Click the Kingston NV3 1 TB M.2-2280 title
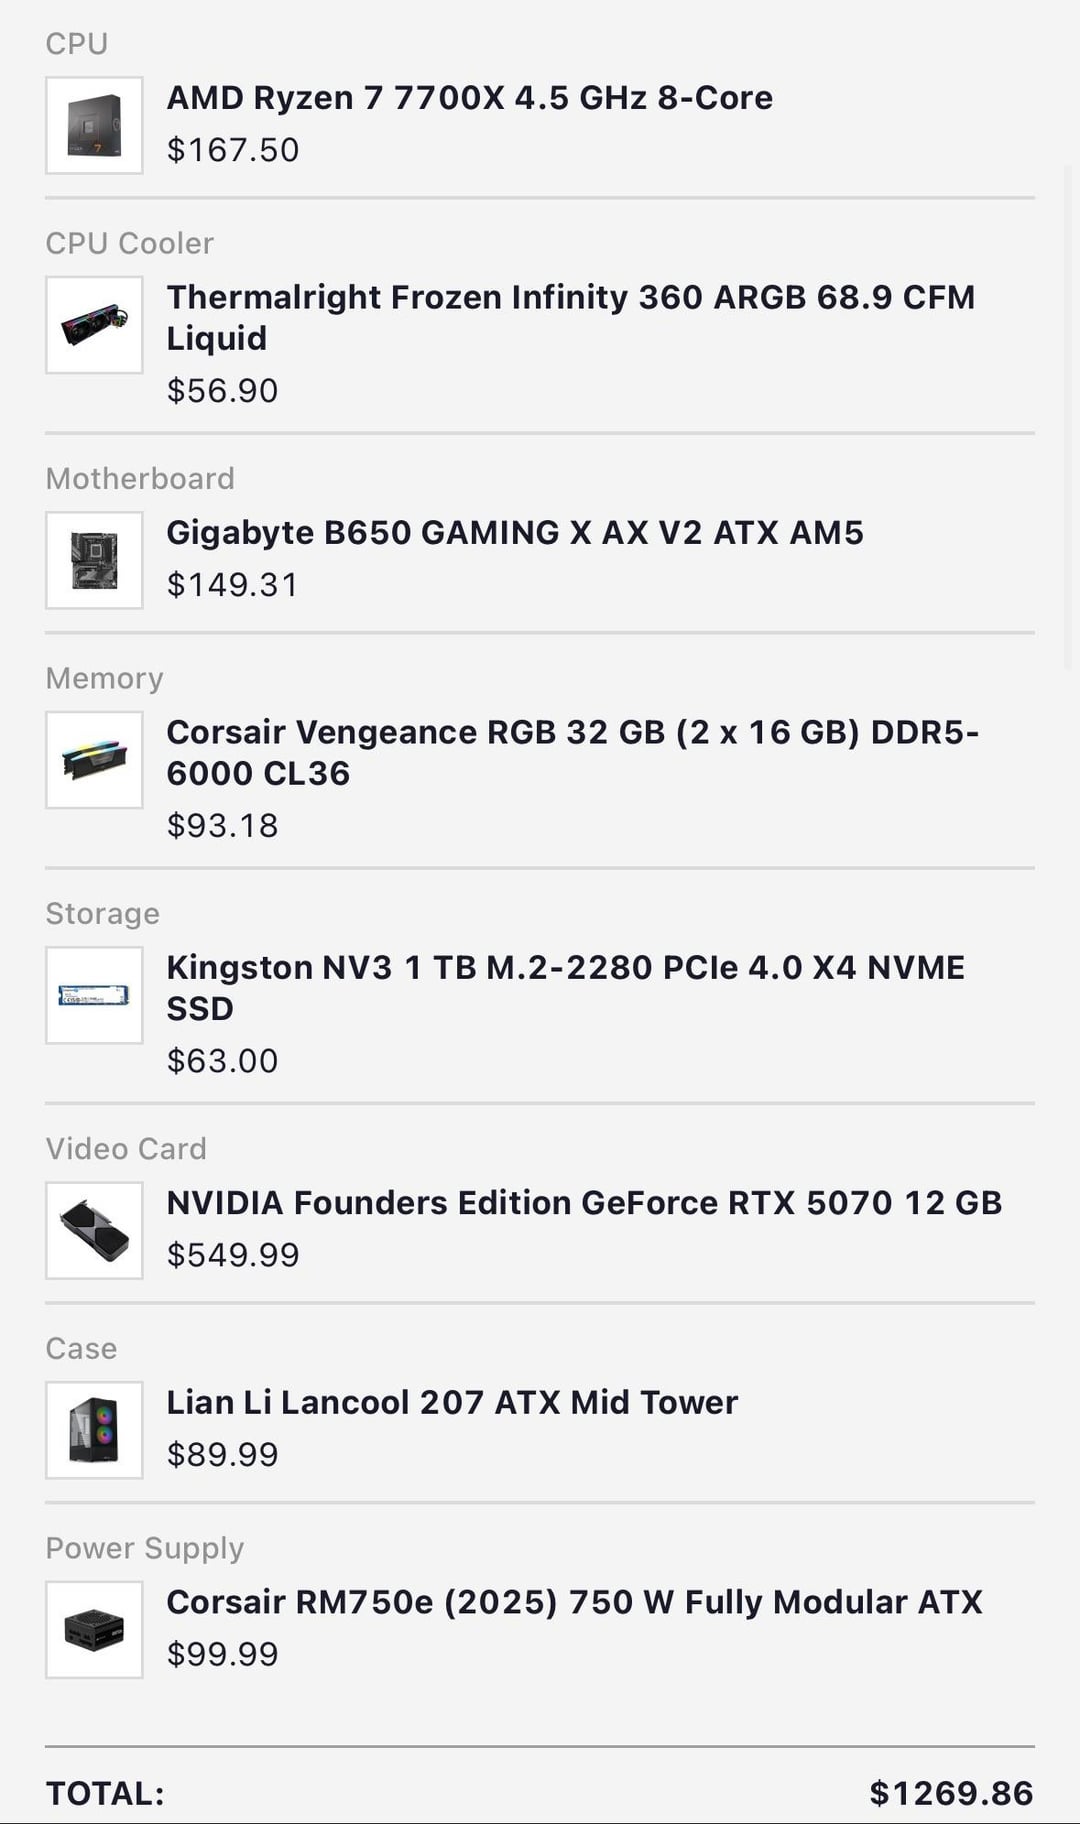Image resolution: width=1080 pixels, height=1824 pixels. click(565, 987)
